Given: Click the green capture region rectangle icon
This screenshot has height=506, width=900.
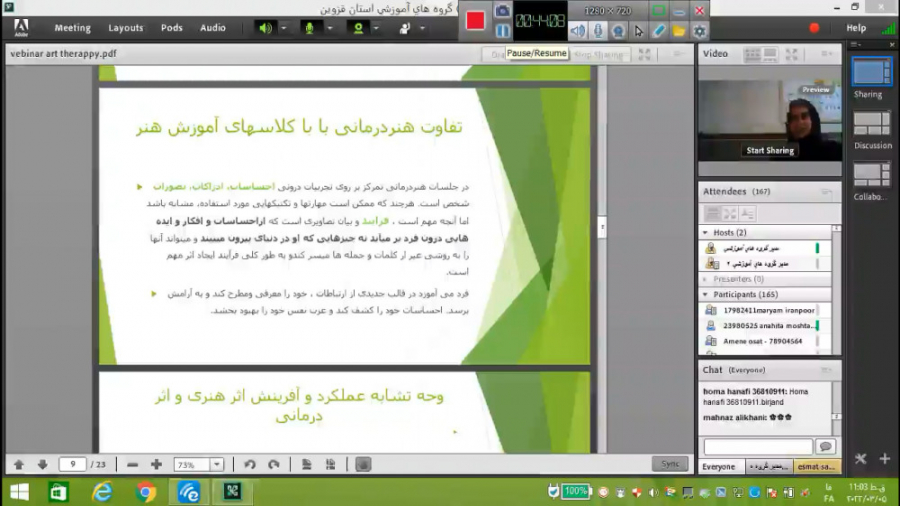Looking at the screenshot, I should 659,10.
